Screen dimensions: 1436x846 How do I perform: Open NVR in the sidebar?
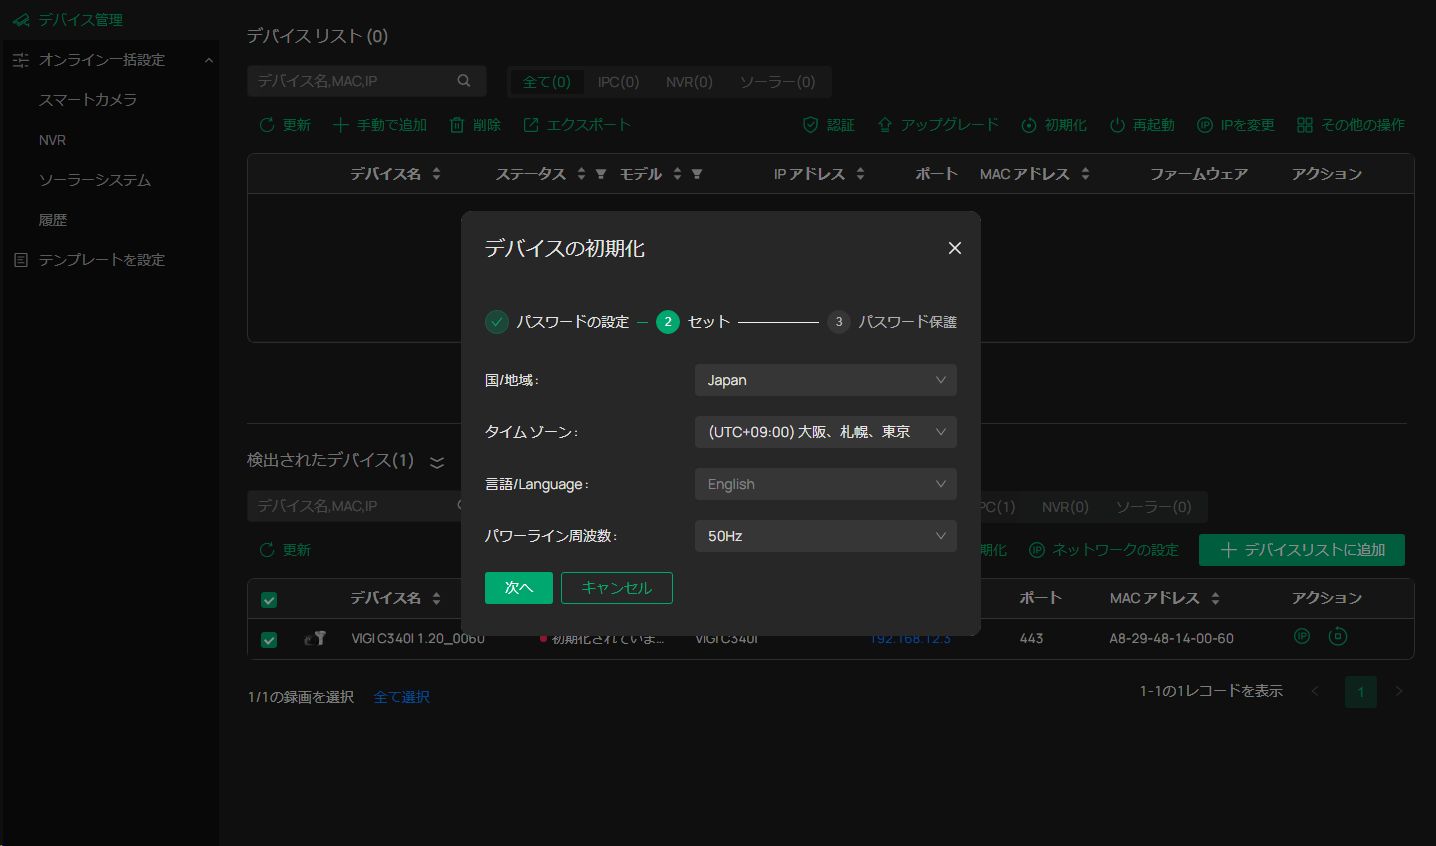pos(52,140)
